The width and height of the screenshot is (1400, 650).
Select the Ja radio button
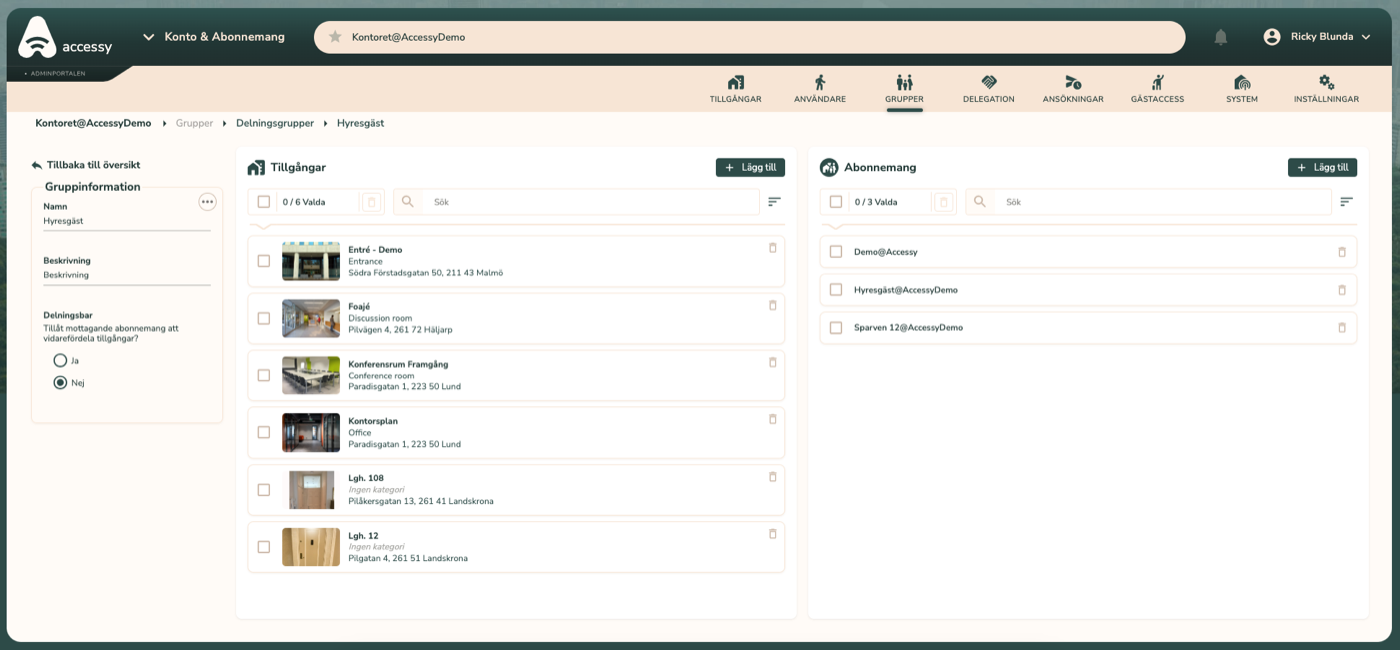(60, 360)
